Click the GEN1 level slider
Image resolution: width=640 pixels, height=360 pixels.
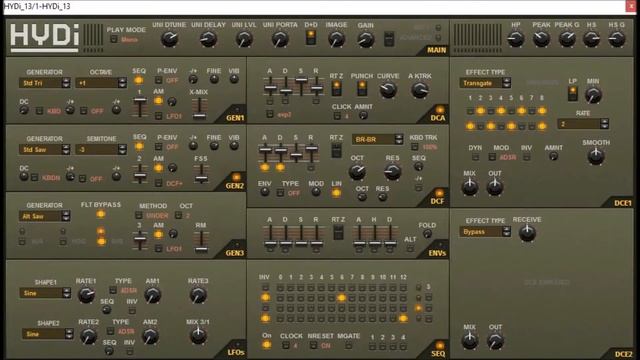tap(140, 106)
